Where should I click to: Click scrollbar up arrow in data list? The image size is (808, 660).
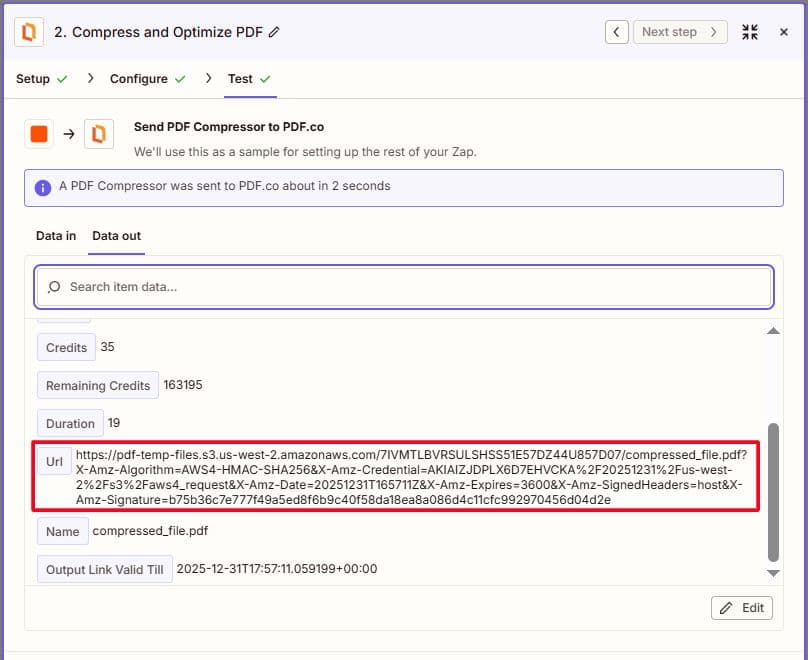pos(772,331)
